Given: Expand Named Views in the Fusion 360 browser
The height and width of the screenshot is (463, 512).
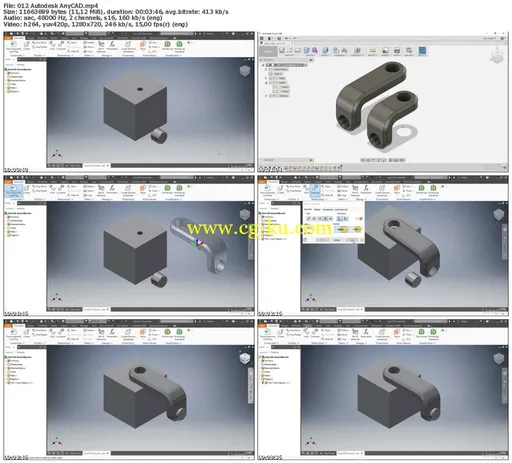Looking at the screenshot, I should [x=266, y=70].
